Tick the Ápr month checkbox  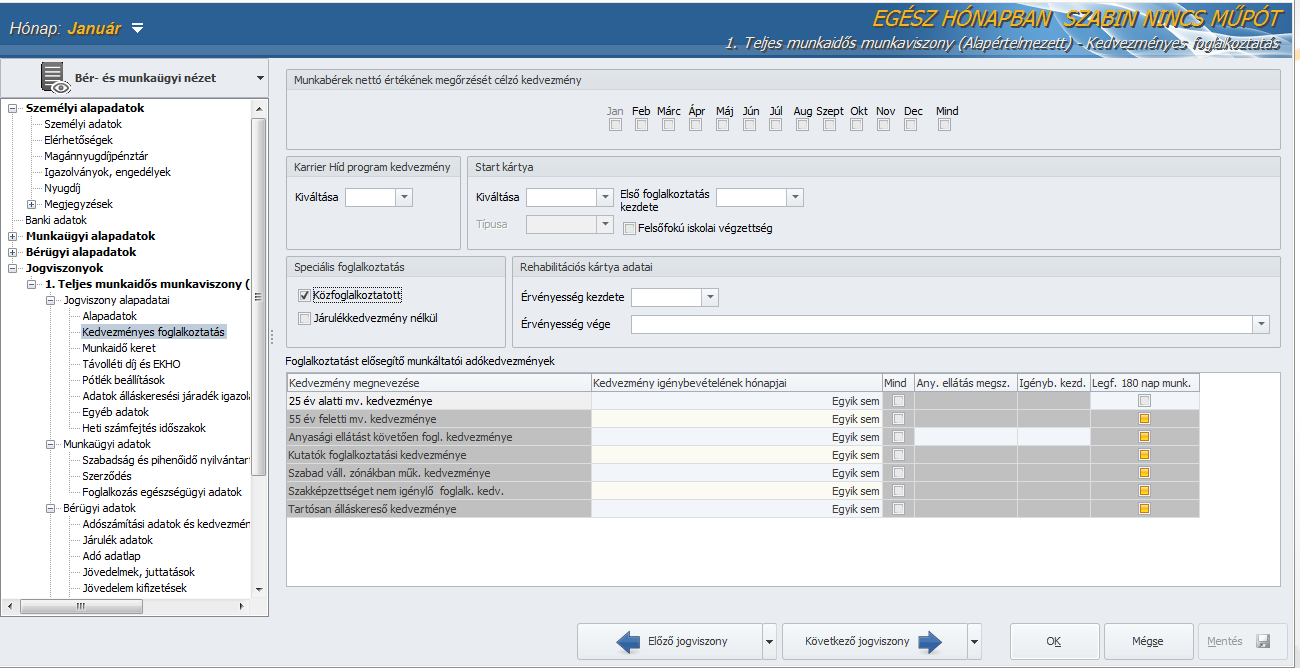696,125
